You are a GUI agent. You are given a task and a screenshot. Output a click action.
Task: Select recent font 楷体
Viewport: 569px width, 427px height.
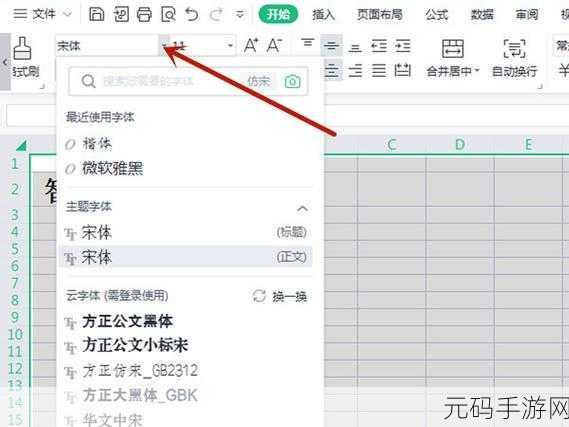click(97, 144)
